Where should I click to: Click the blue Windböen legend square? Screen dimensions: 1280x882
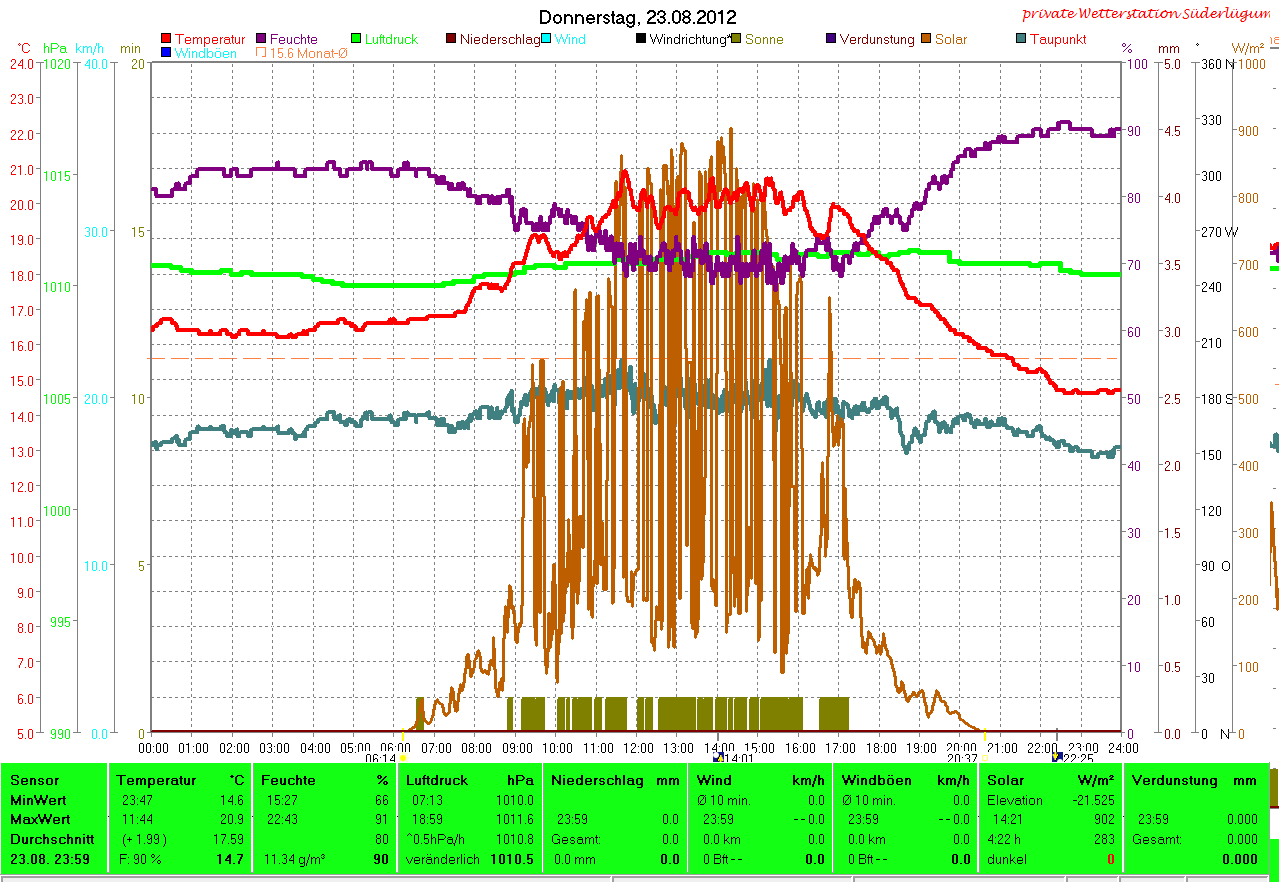point(166,53)
